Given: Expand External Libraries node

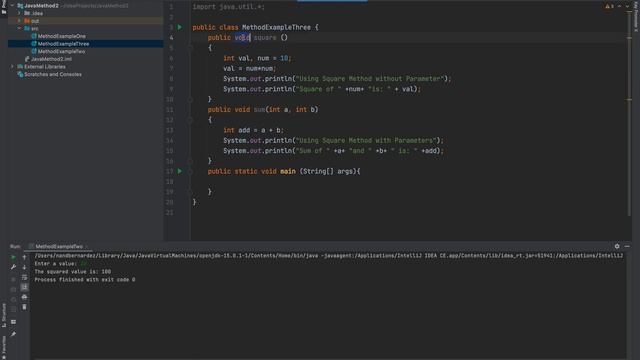Looking at the screenshot, I should (12, 67).
